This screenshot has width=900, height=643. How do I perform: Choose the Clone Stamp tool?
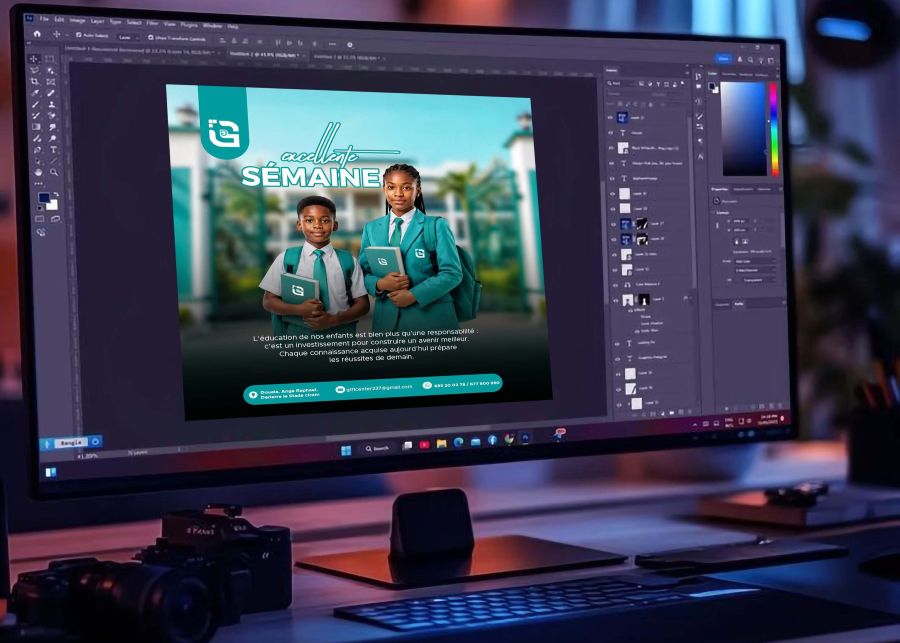pos(52,104)
